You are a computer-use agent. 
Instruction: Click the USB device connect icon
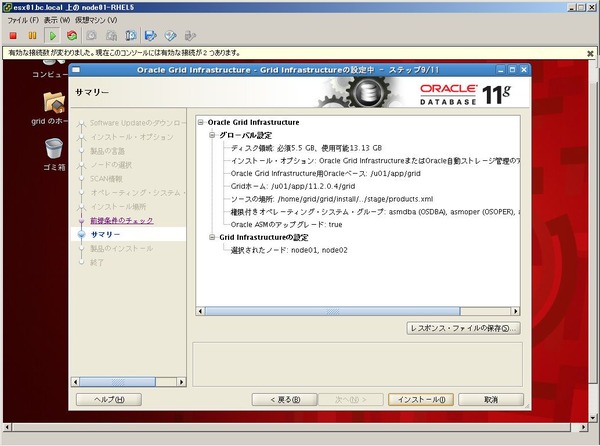coord(190,36)
